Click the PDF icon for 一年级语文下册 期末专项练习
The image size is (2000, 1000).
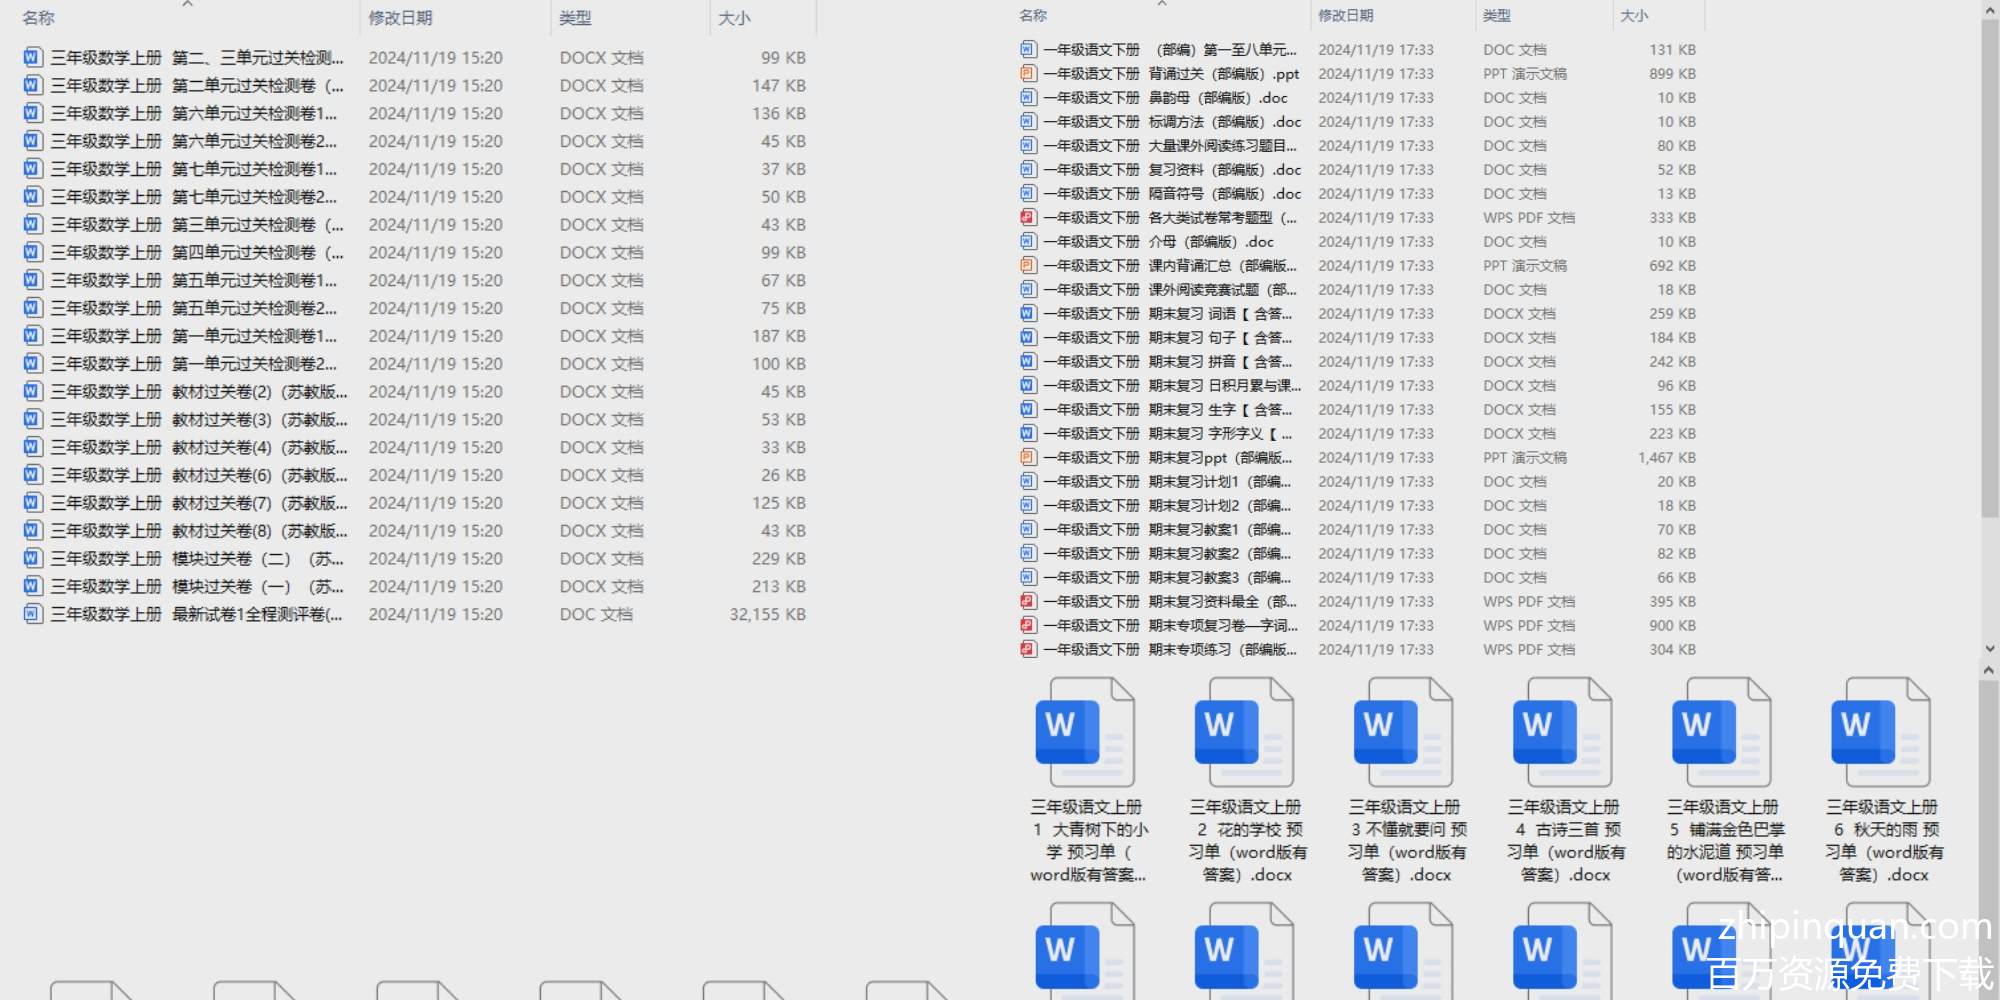pos(1028,649)
